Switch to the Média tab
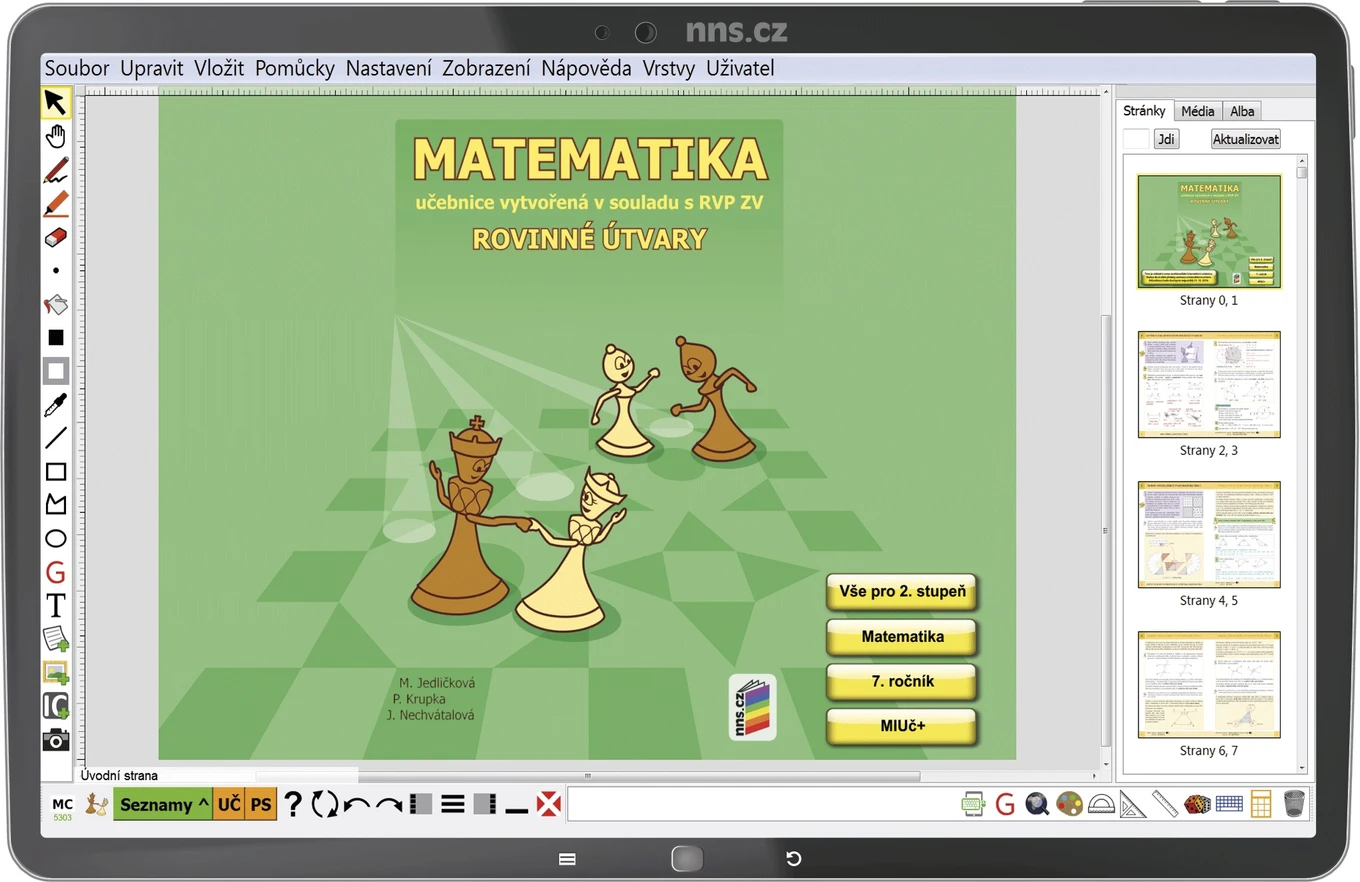This screenshot has height=882, width=1360. (x=1197, y=111)
